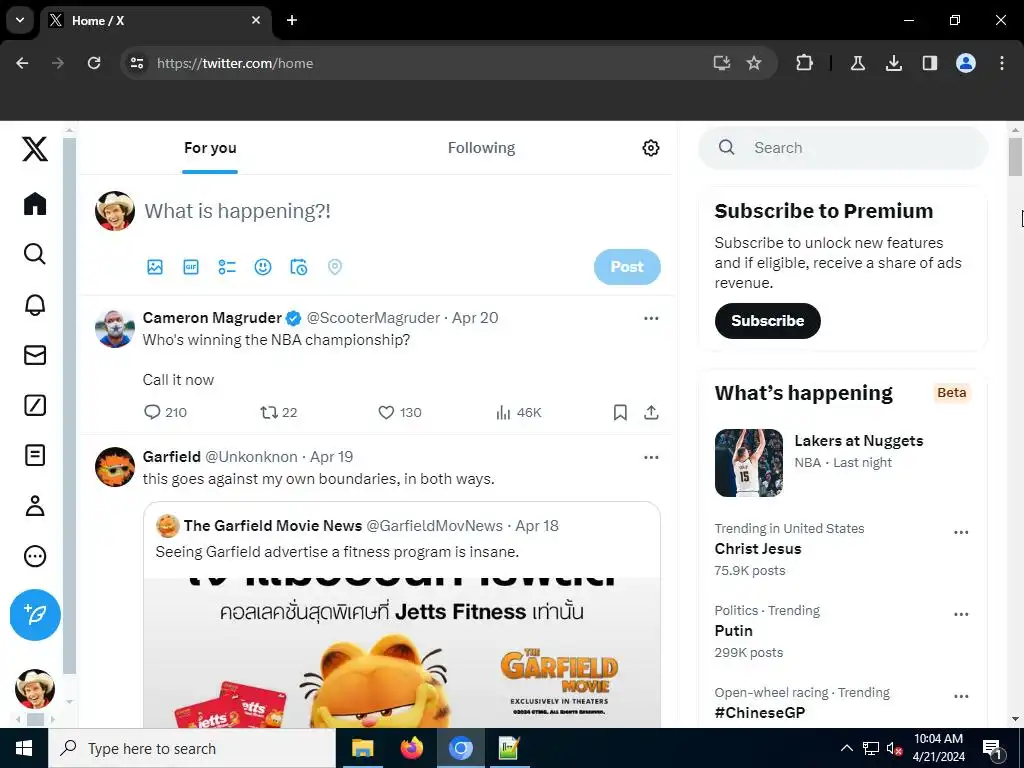The height and width of the screenshot is (768, 1024).
Task: Open Chrome three-dot menu
Action: 1002,63
